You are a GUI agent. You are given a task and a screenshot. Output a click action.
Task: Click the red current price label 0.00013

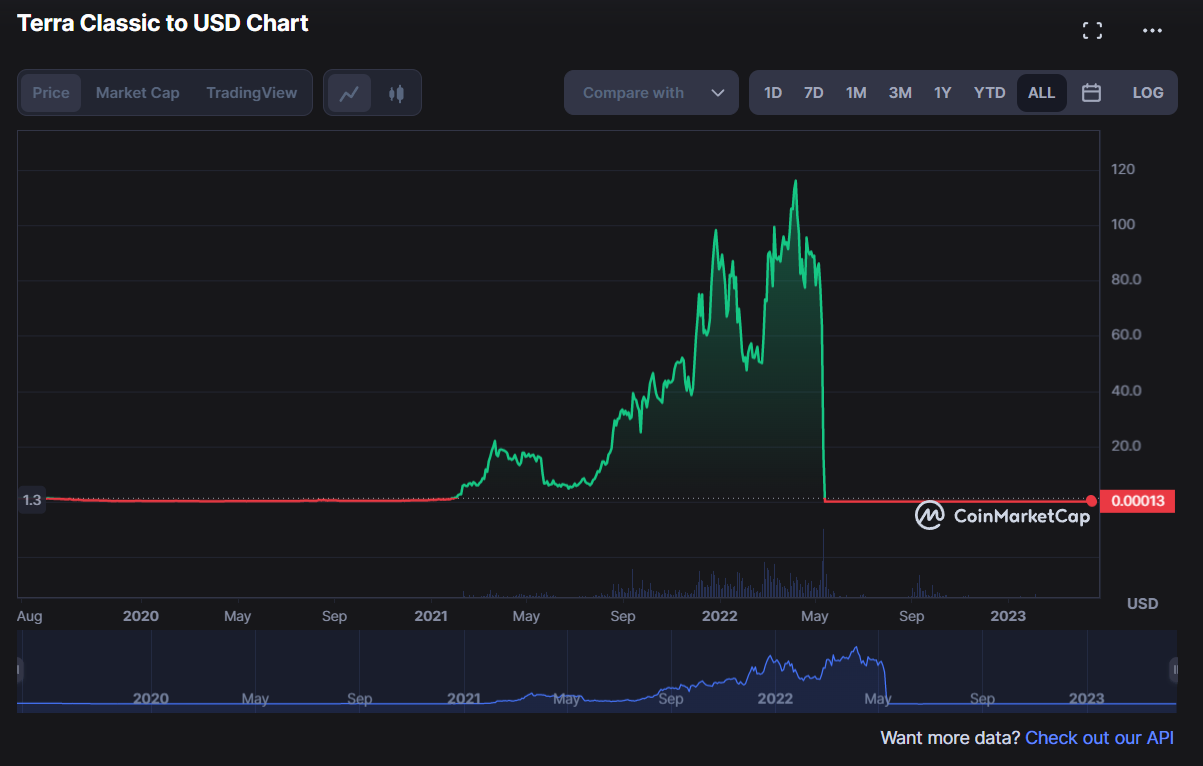[1137, 501]
